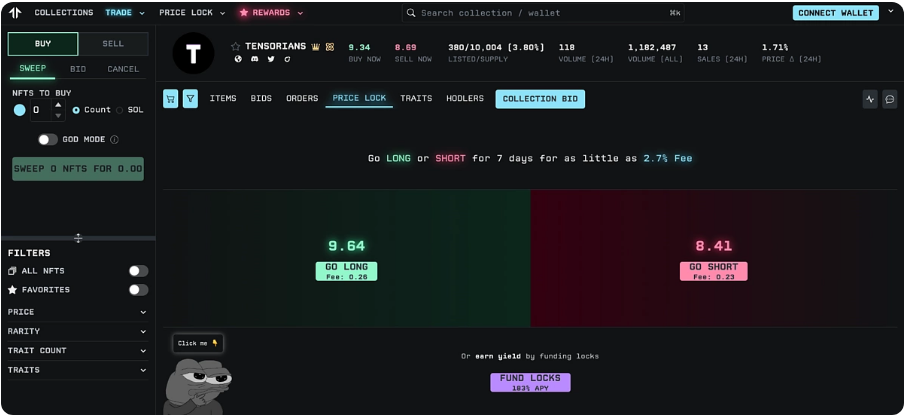Click the NFTs to buy number field

pyautogui.click(x=42, y=110)
